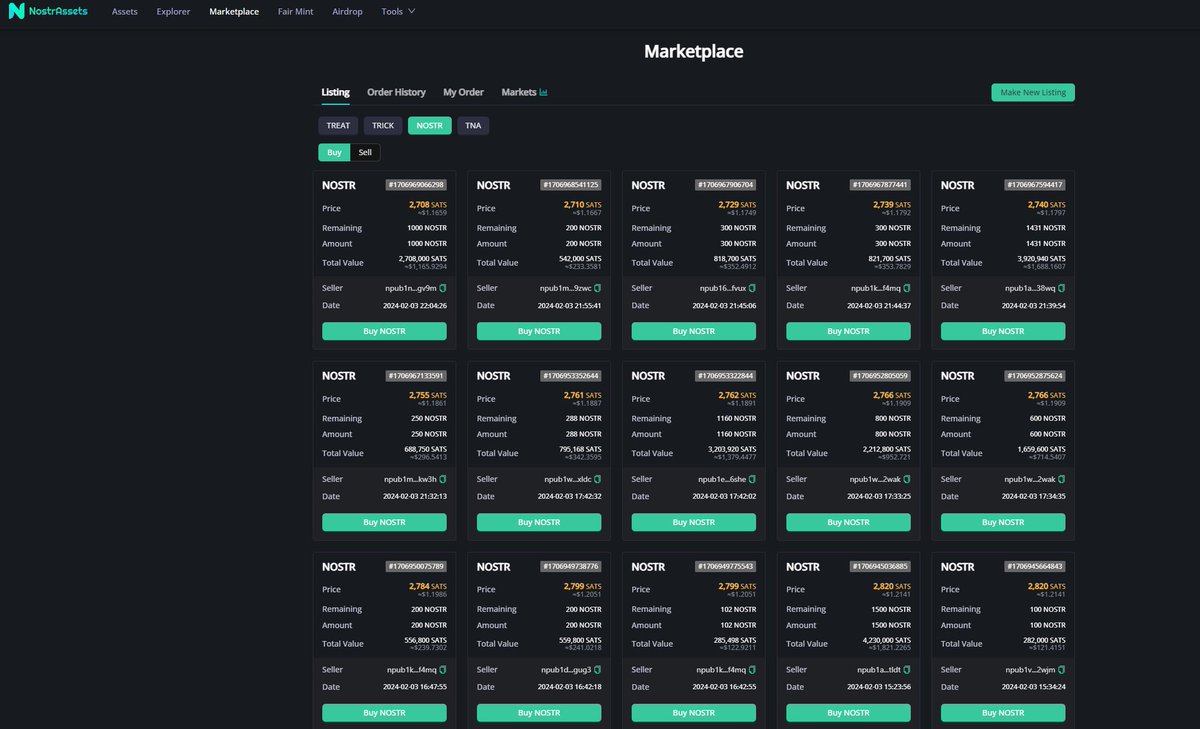Click the NostrAssets logo
The height and width of the screenshot is (729, 1200).
click(x=48, y=12)
